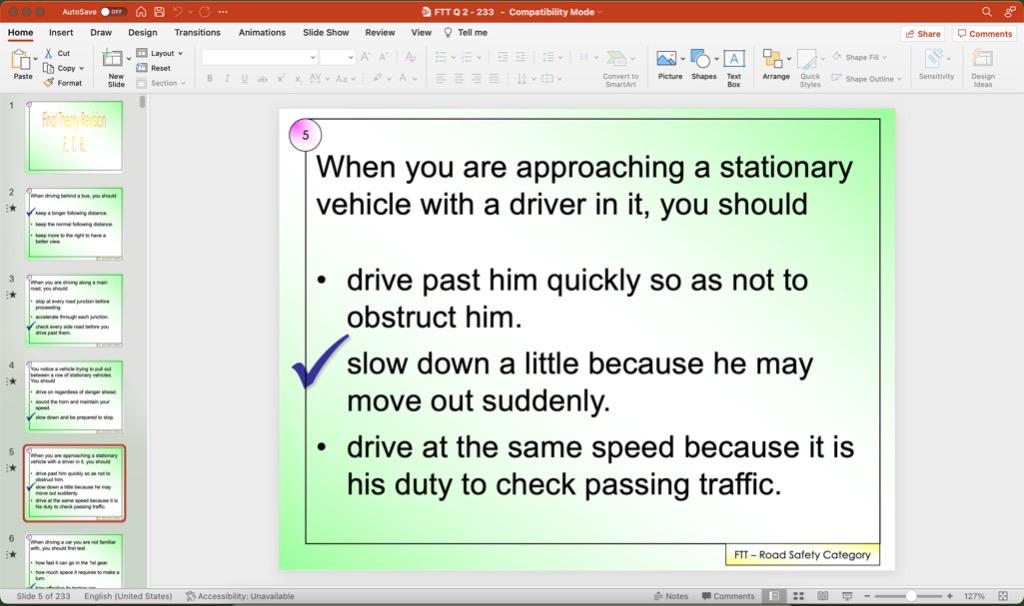Image resolution: width=1024 pixels, height=606 pixels.
Task: Toggle Bold formatting
Action: [209, 78]
